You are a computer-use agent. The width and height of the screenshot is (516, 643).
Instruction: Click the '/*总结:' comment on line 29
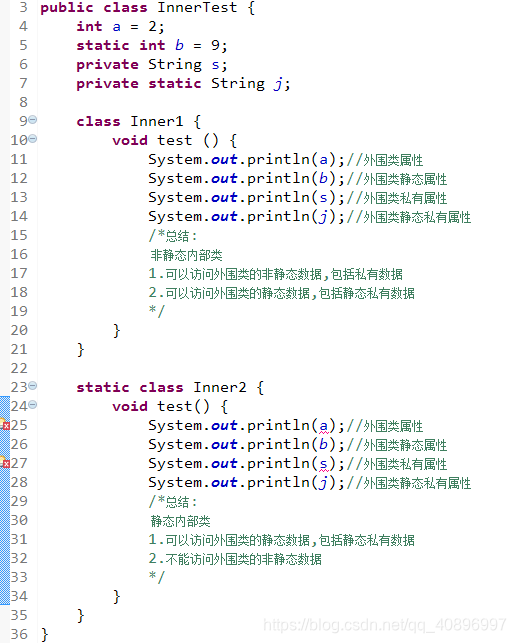(173, 502)
